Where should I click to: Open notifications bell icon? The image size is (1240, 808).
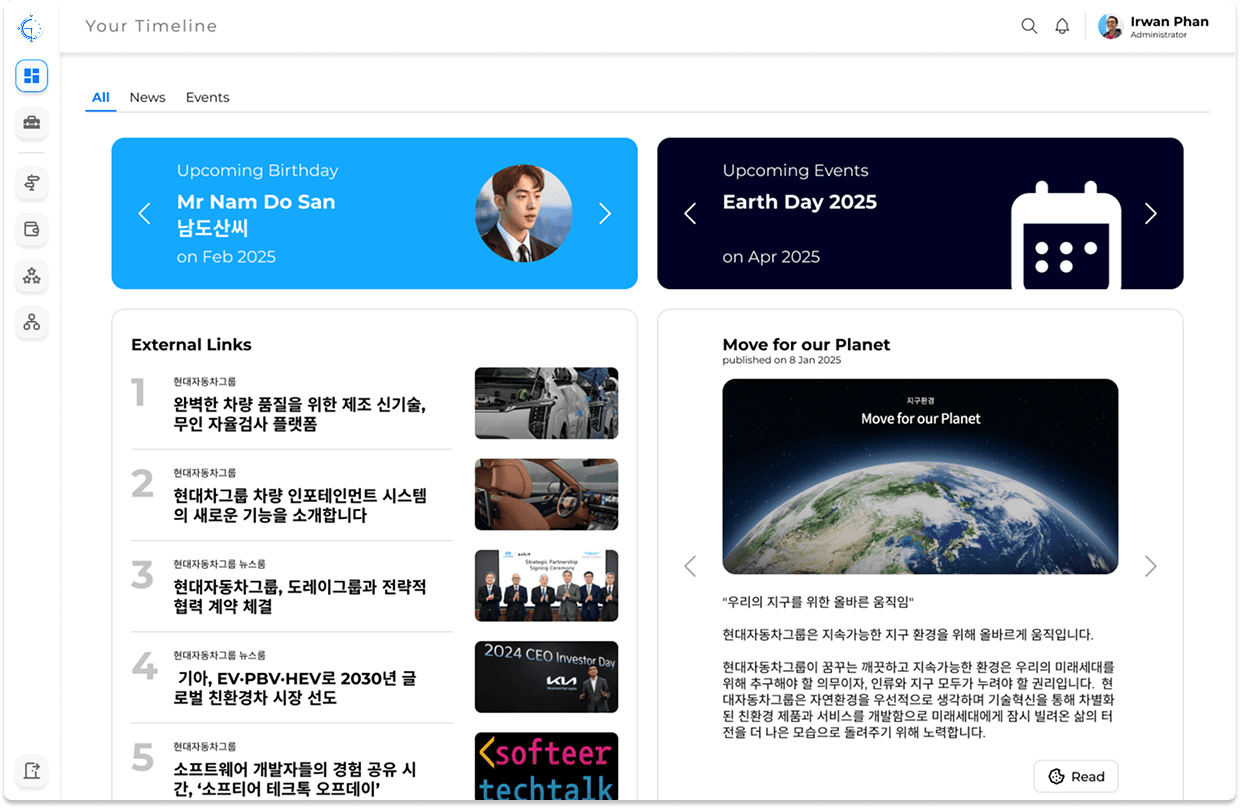pos(1062,26)
